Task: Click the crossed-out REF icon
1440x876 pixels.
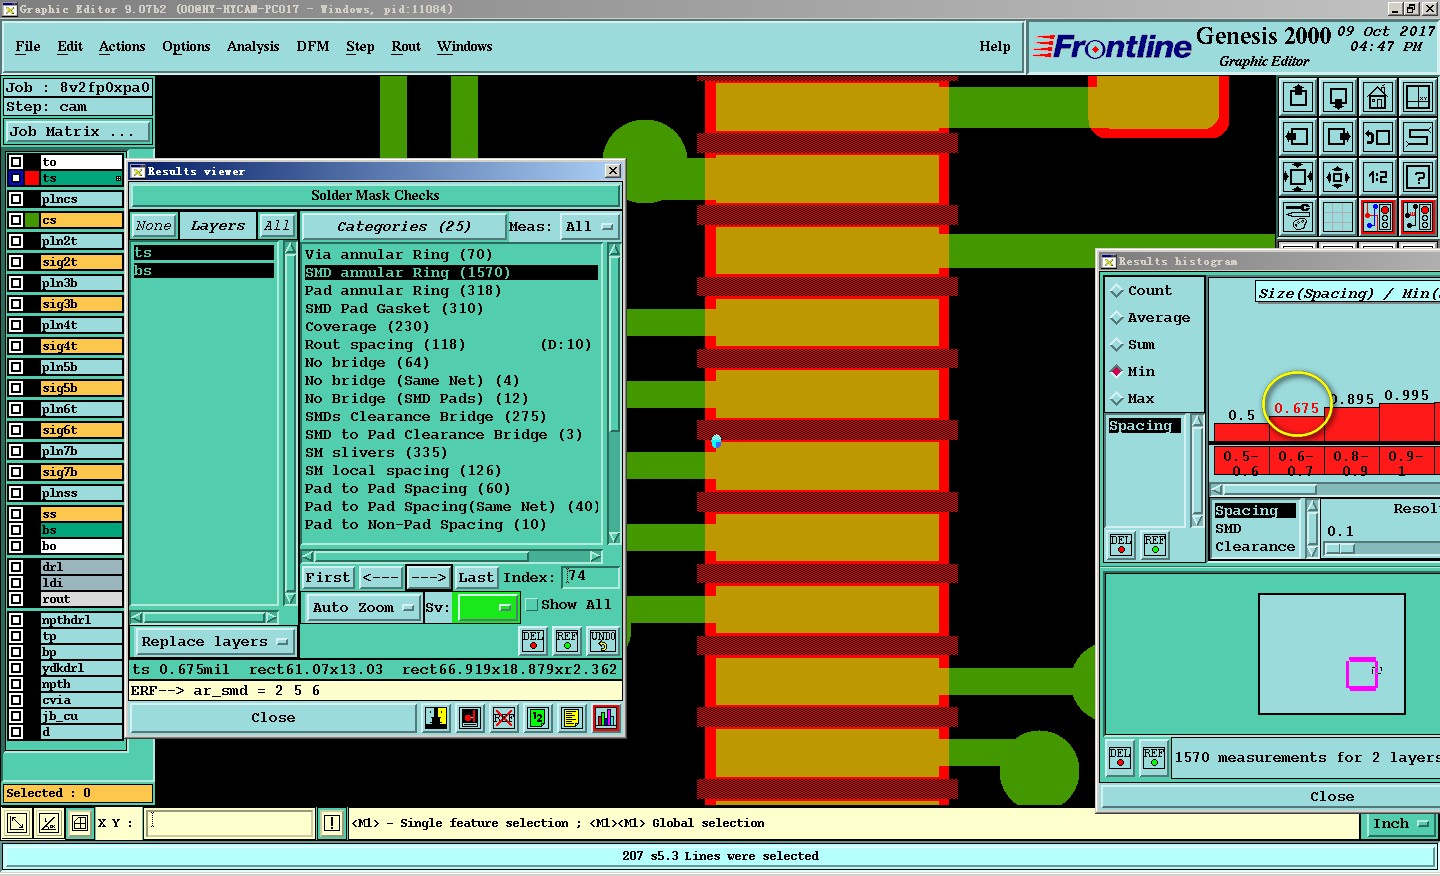Action: pos(504,718)
